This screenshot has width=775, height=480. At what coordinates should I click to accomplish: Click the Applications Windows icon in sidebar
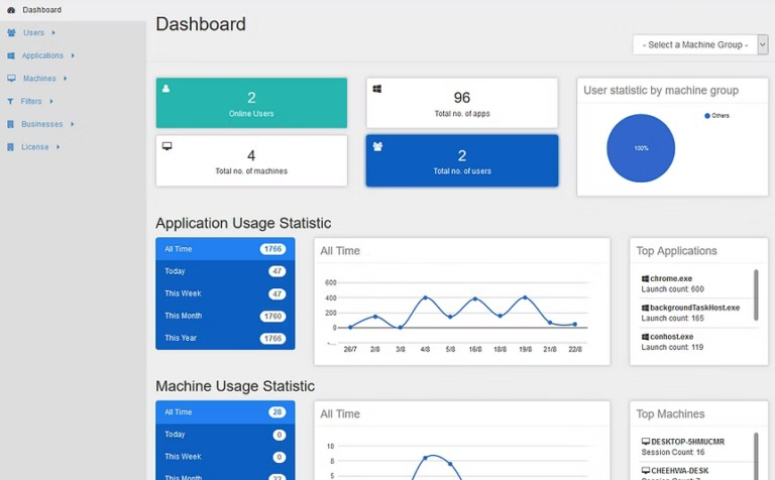11,56
